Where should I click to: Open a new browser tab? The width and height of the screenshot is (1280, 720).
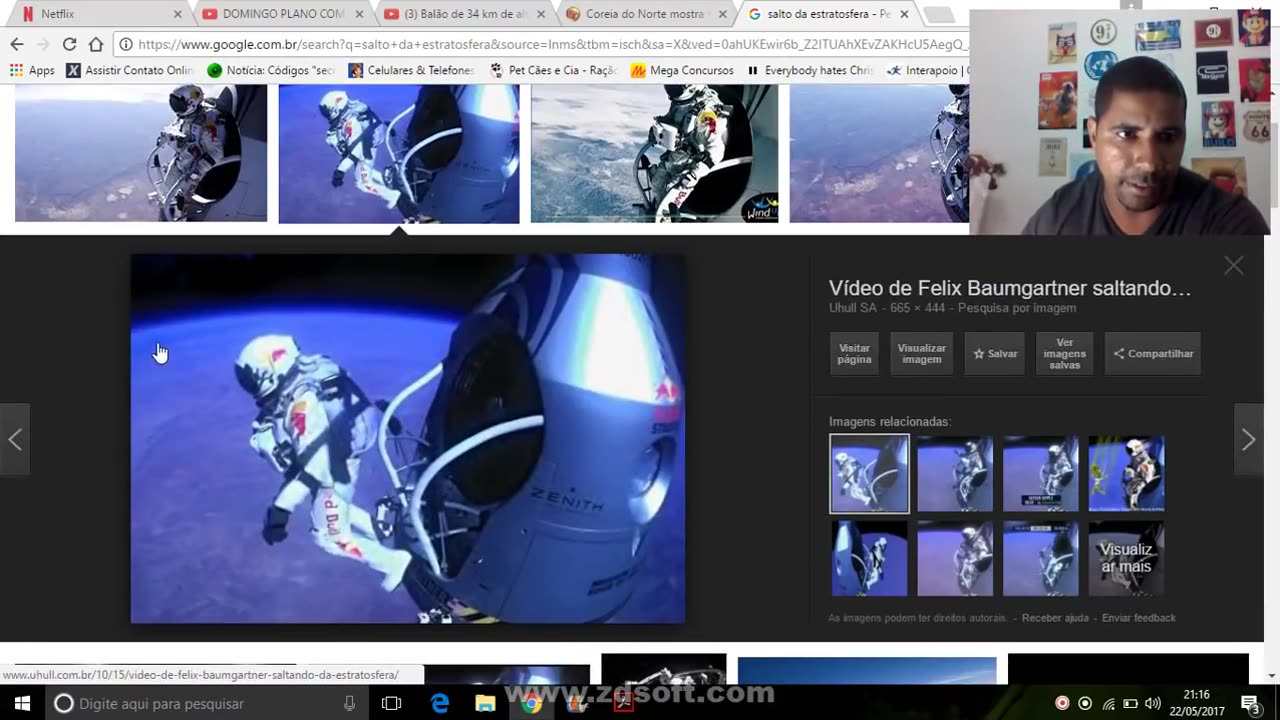coord(938,14)
